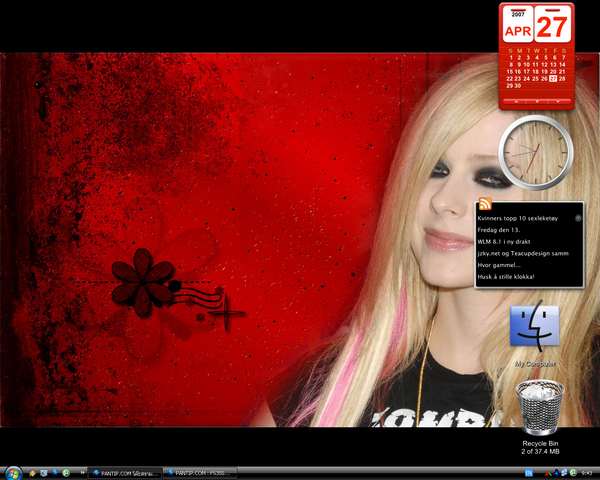Expand the quick launch overflow chevron
Viewport: 600px width, 480px height.
pyautogui.click(x=82, y=473)
